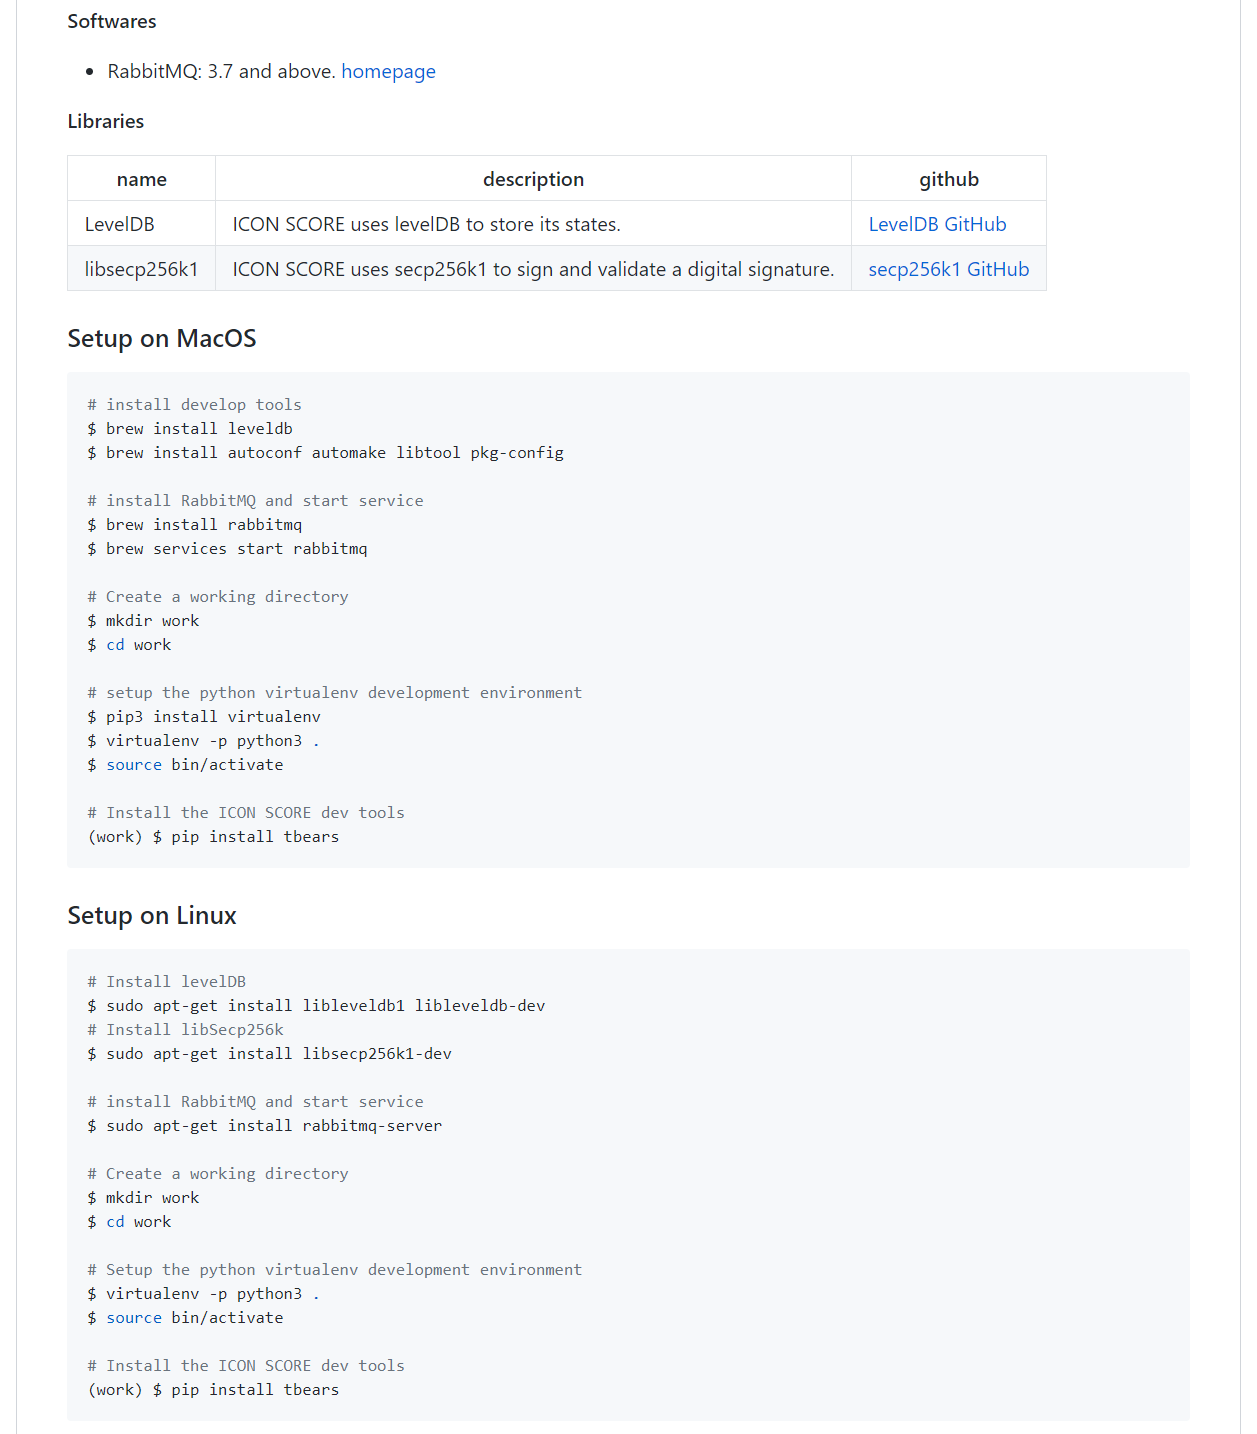Image resolution: width=1257 pixels, height=1434 pixels.
Task: Click the Libraries section heading
Action: pyautogui.click(x=106, y=121)
